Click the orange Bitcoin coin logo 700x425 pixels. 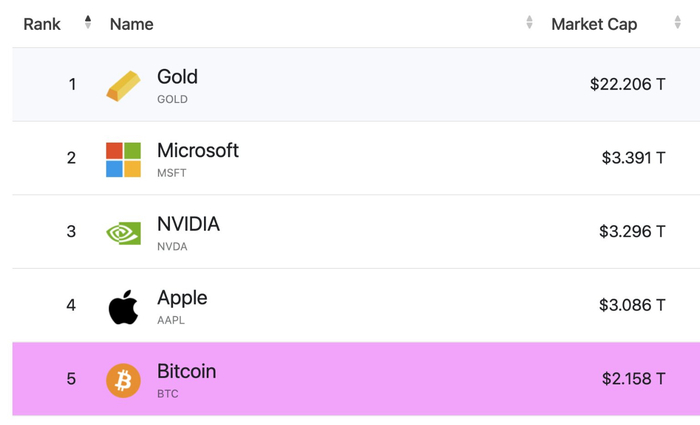pyautogui.click(x=124, y=380)
